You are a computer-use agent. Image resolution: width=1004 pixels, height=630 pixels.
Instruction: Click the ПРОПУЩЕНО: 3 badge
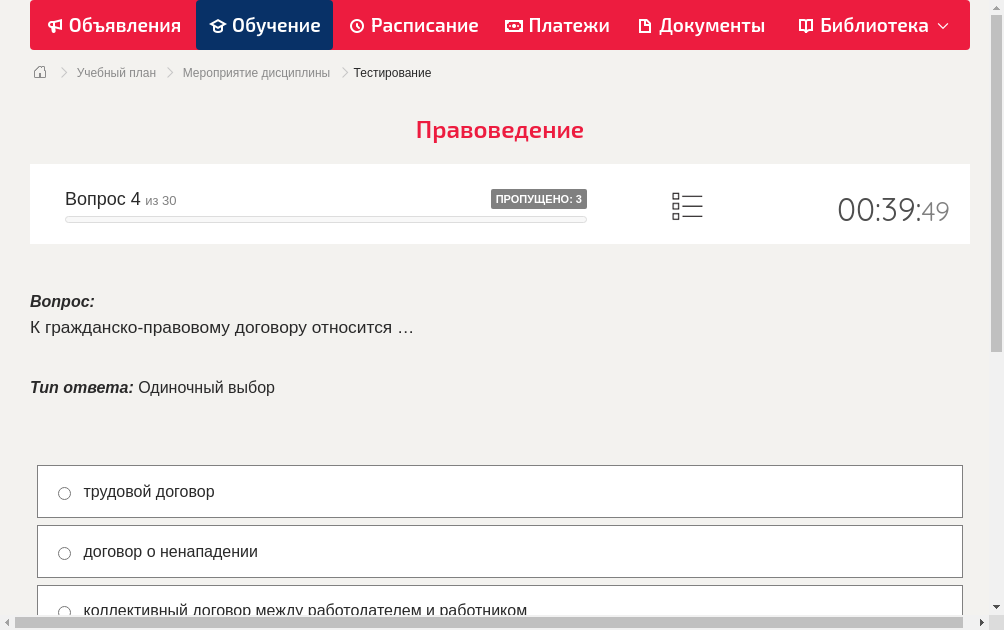click(x=538, y=198)
